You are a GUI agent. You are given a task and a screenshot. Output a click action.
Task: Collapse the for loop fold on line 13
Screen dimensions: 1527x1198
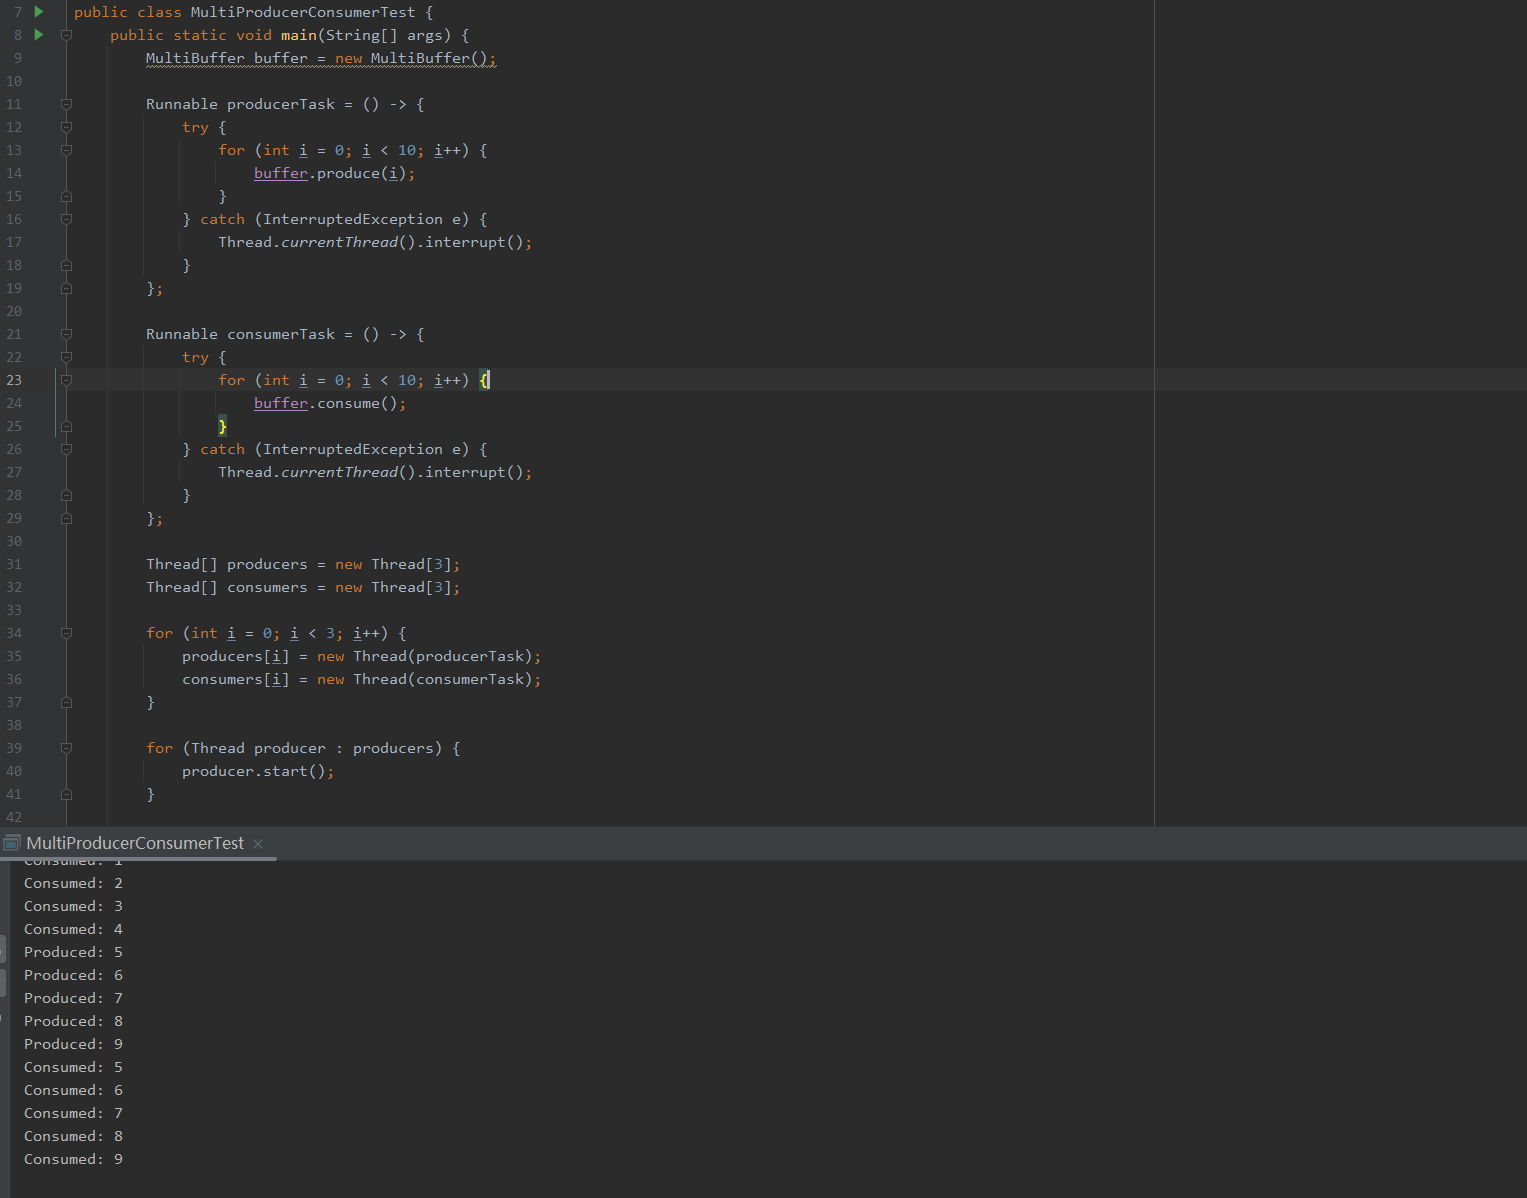(x=66, y=150)
